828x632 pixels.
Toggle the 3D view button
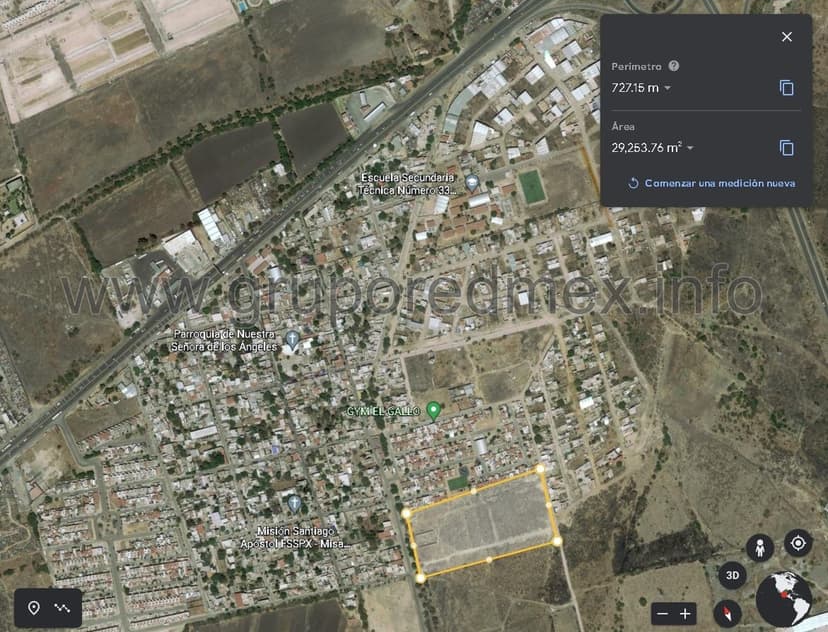(732, 576)
